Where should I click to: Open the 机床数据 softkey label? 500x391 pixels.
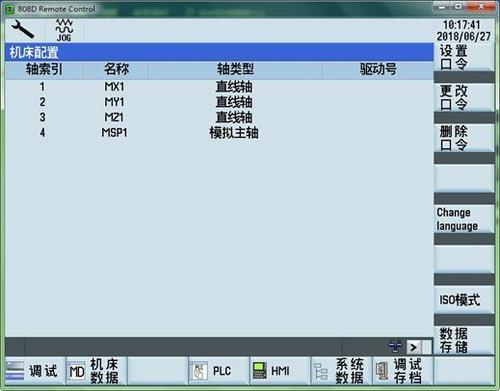(104, 371)
